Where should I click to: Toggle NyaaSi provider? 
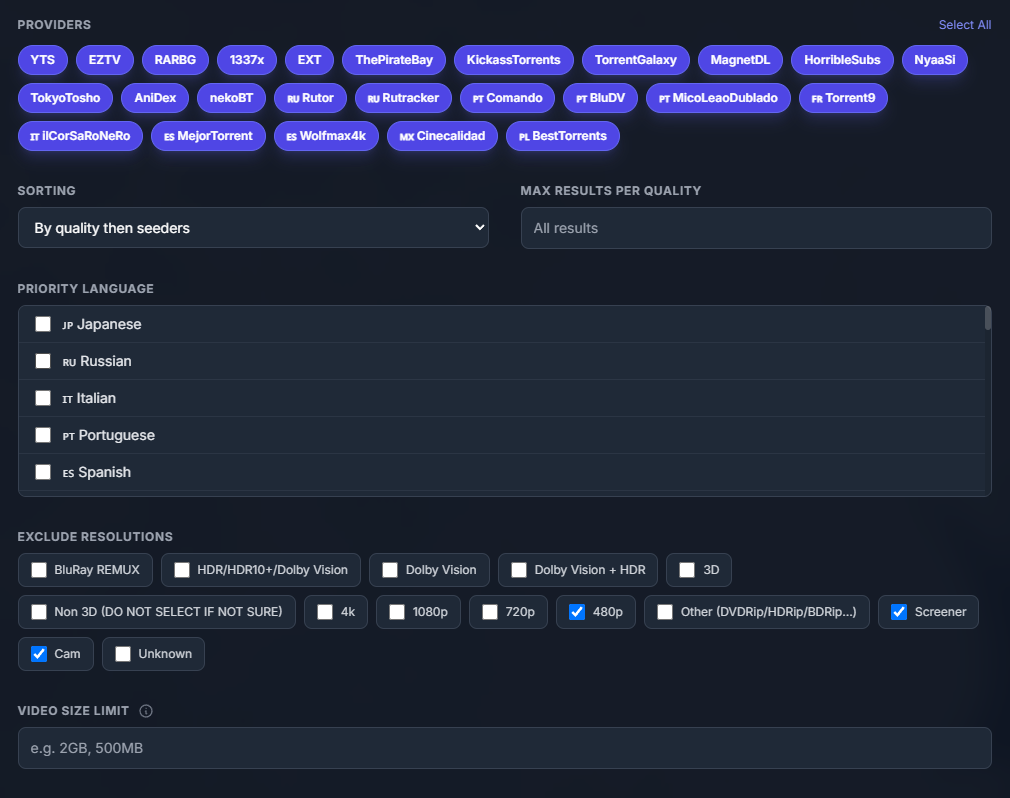coord(935,60)
